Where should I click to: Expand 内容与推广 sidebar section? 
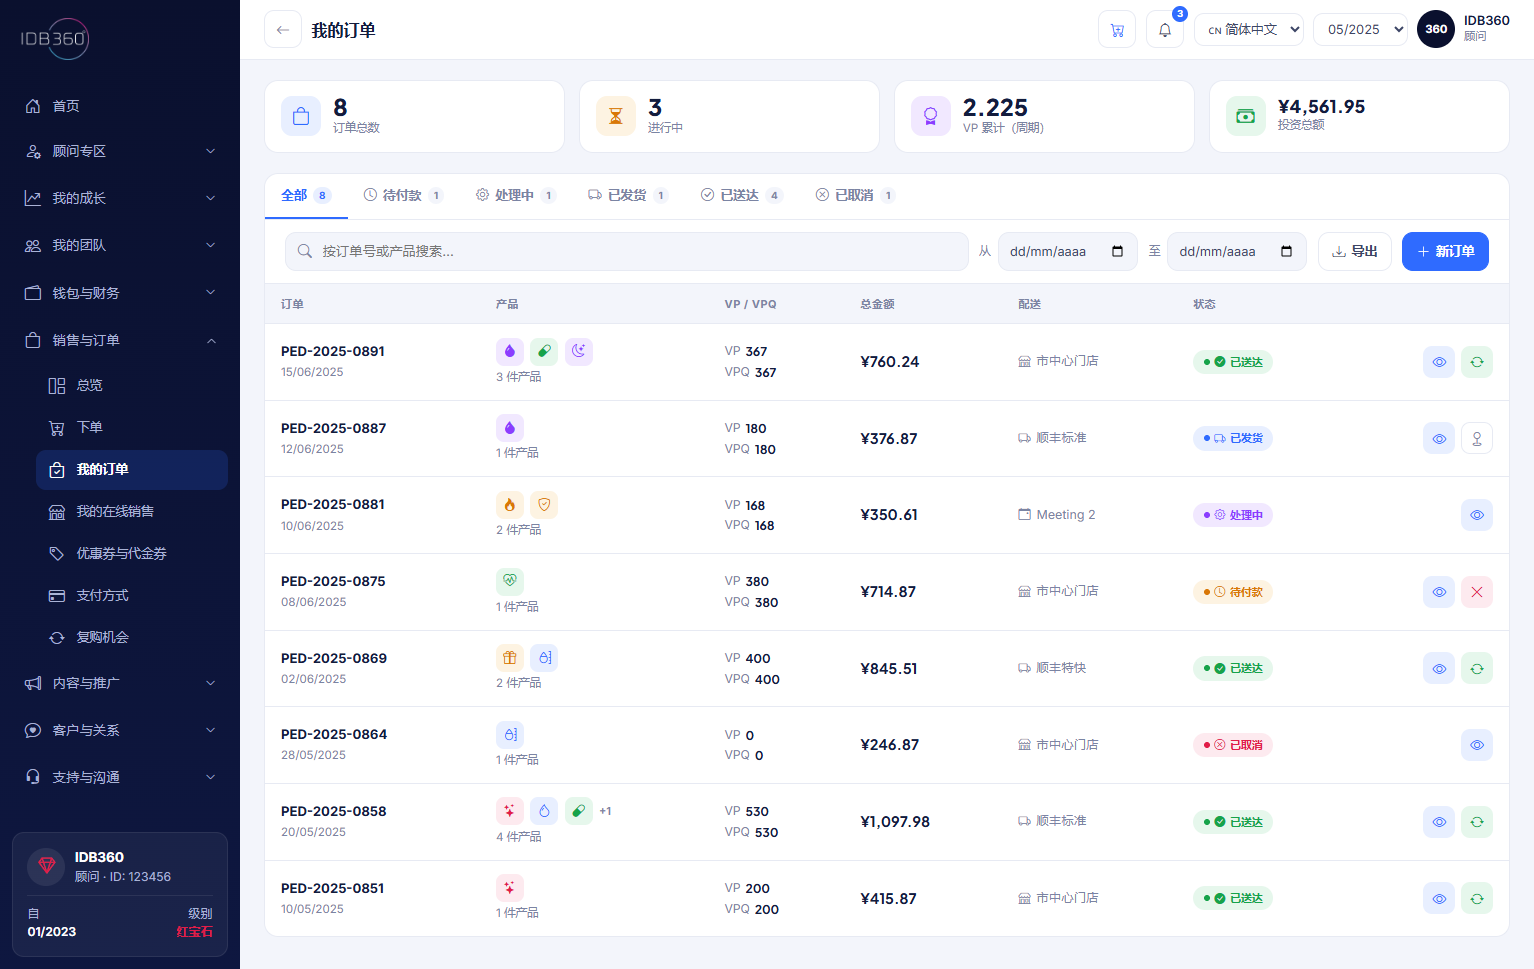point(120,683)
